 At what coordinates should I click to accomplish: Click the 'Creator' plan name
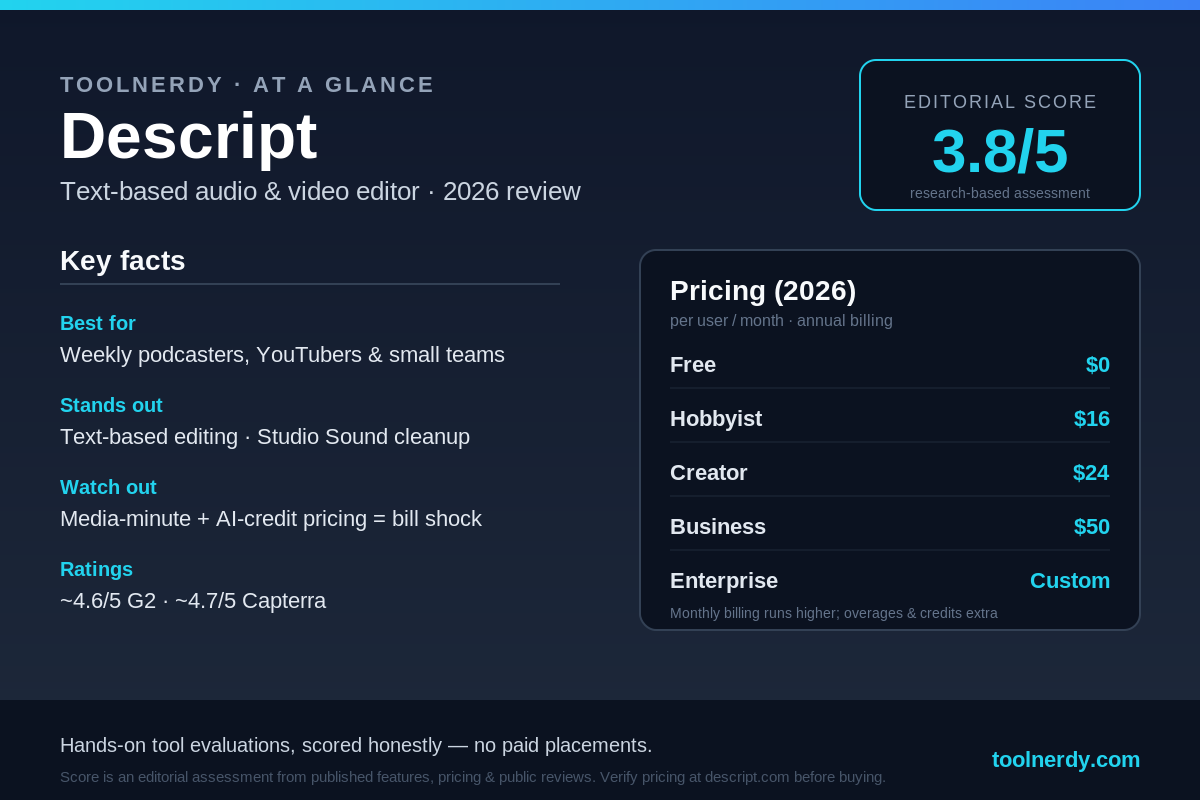[x=709, y=473]
